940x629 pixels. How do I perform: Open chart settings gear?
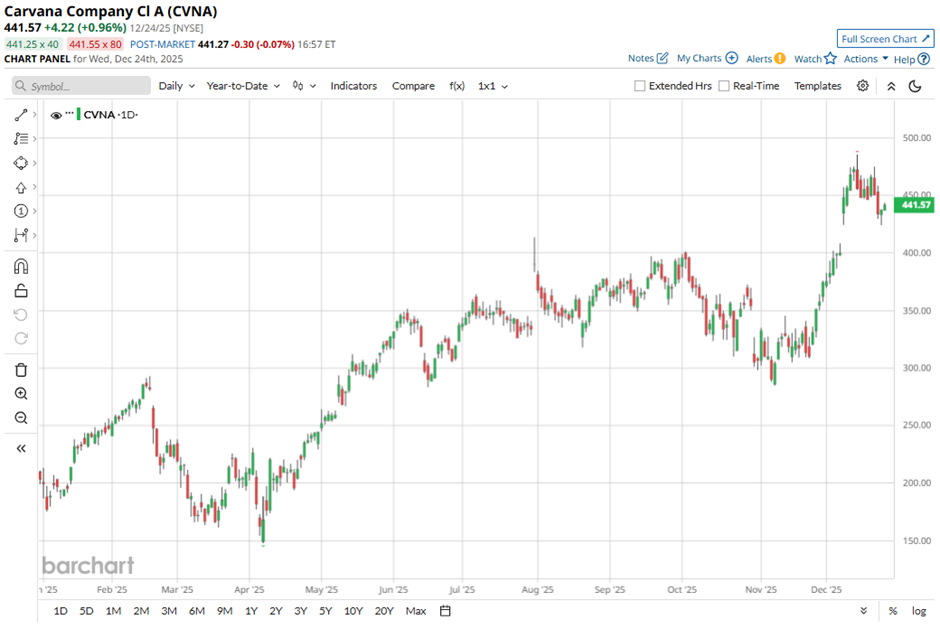863,86
